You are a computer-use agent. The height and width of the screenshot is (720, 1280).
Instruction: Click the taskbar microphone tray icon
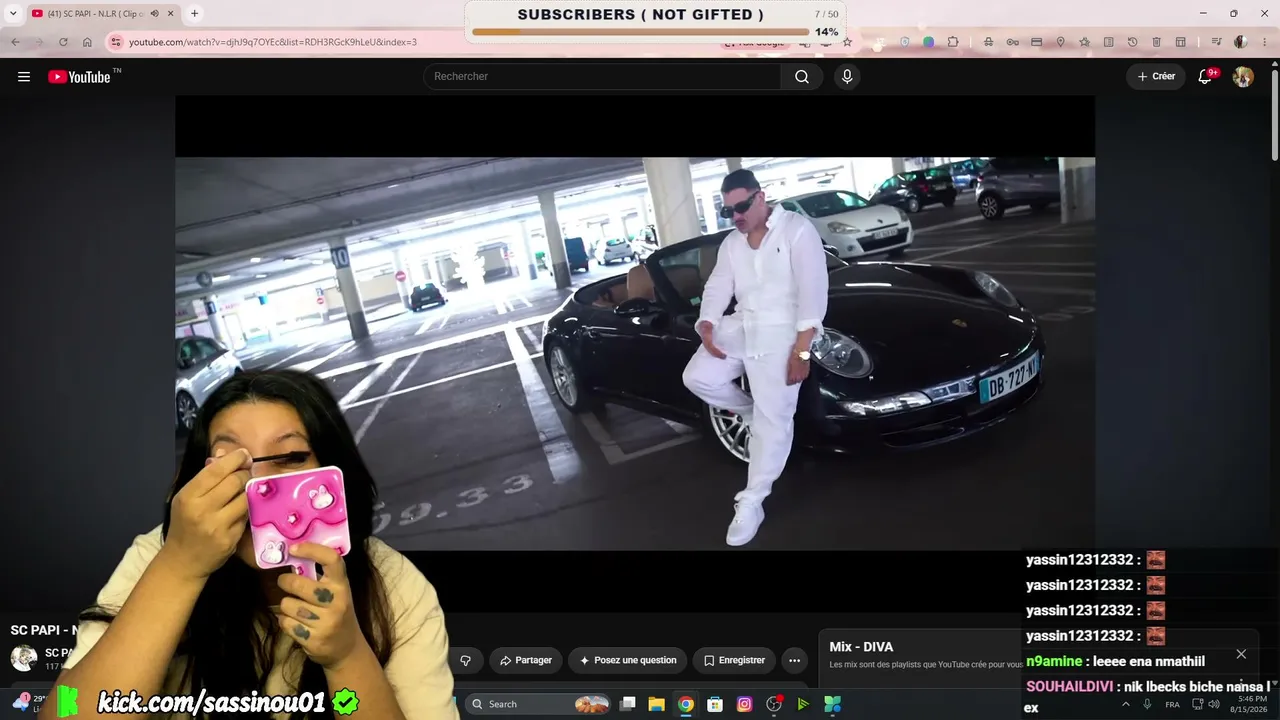pos(1147,704)
